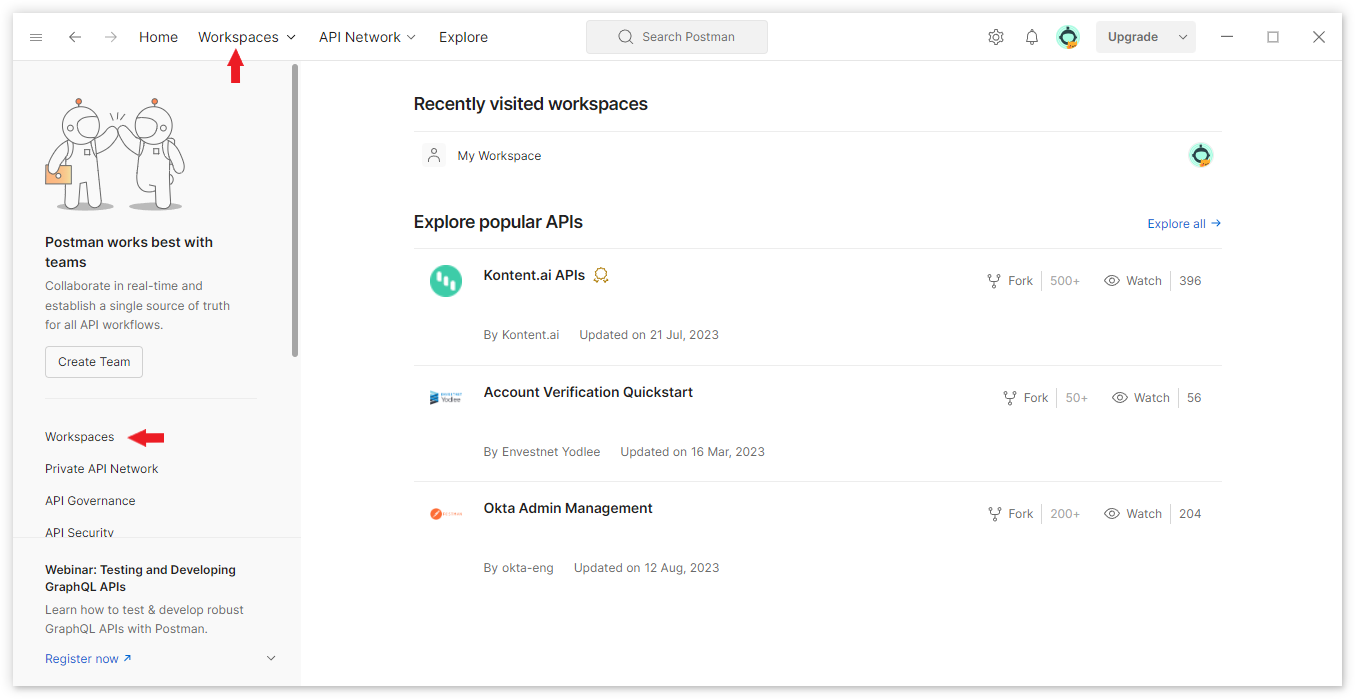Watch the Kontent.ai APIs collection
Image resolution: width=1355 pixels, height=699 pixels.
(1133, 281)
